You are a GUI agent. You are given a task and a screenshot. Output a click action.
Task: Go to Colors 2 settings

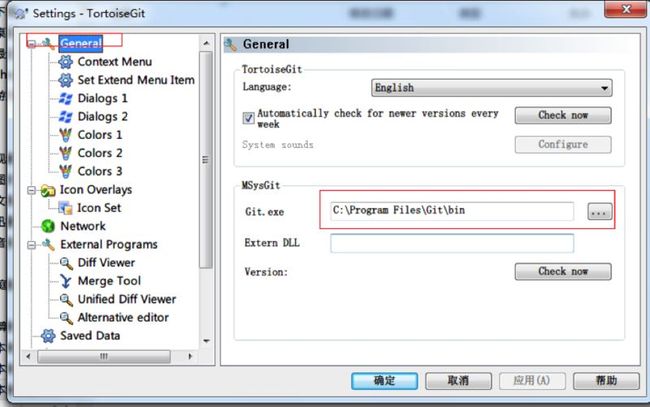100,153
